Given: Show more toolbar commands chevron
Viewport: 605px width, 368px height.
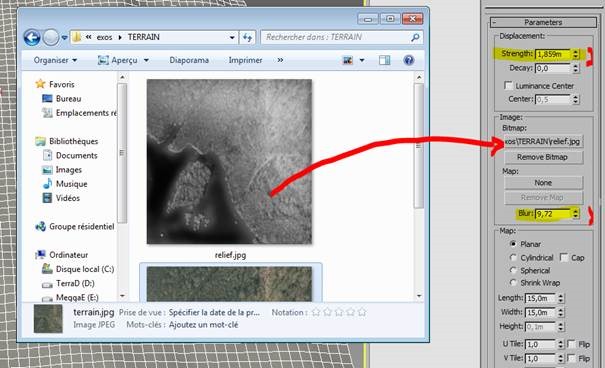Looking at the screenshot, I should point(280,60).
